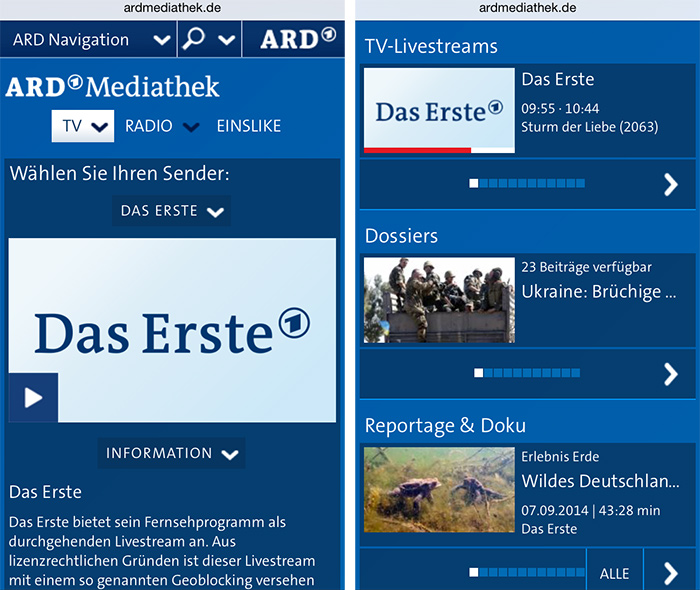Open the 'Sturm der Liebe (2063)' programme entry
The width and height of the screenshot is (700, 590).
(x=589, y=127)
